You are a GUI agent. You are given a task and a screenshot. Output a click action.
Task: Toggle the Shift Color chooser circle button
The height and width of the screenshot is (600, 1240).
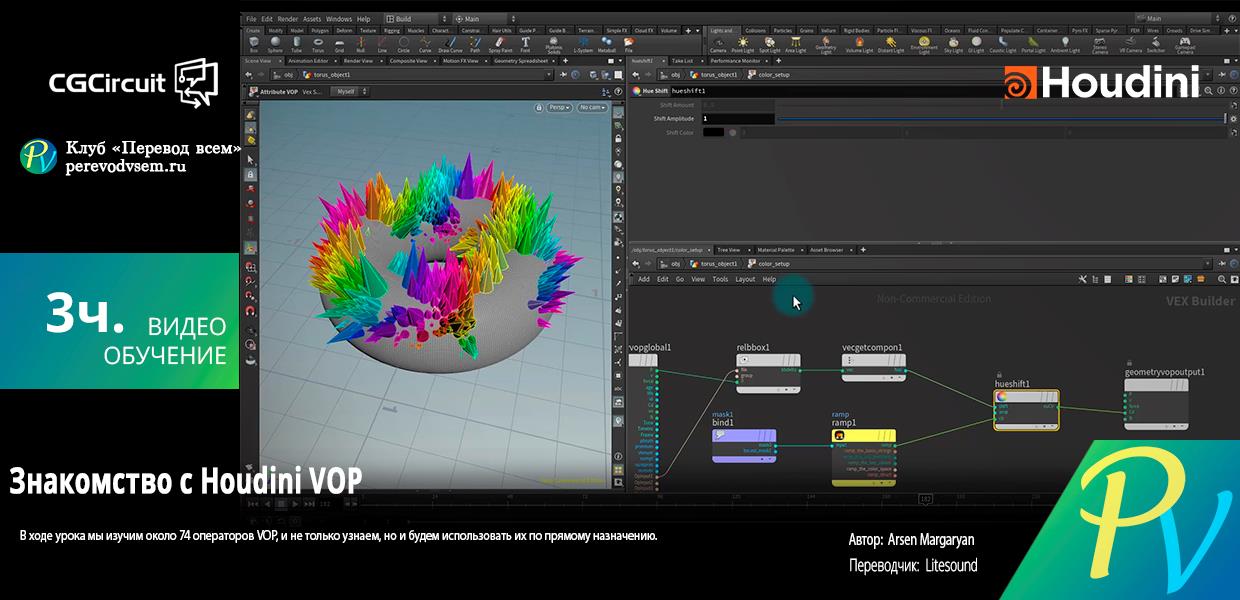point(732,132)
